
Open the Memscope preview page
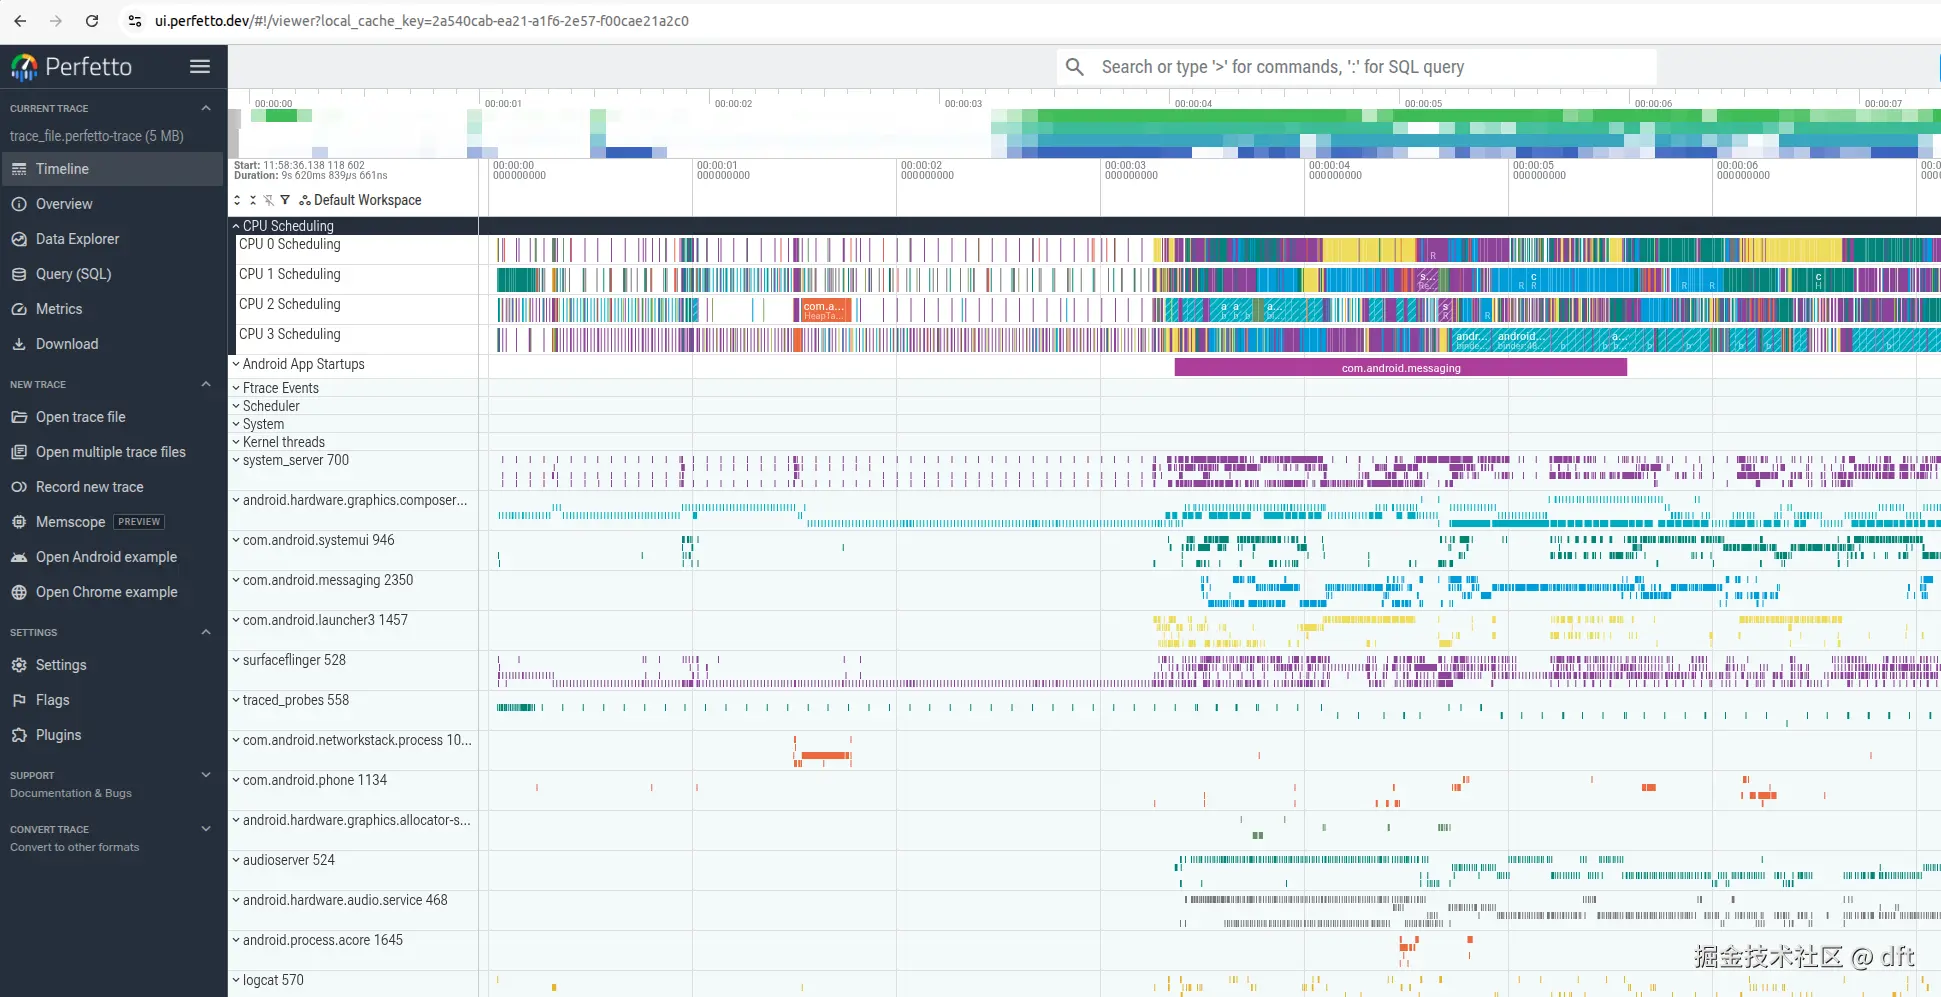(x=112, y=522)
